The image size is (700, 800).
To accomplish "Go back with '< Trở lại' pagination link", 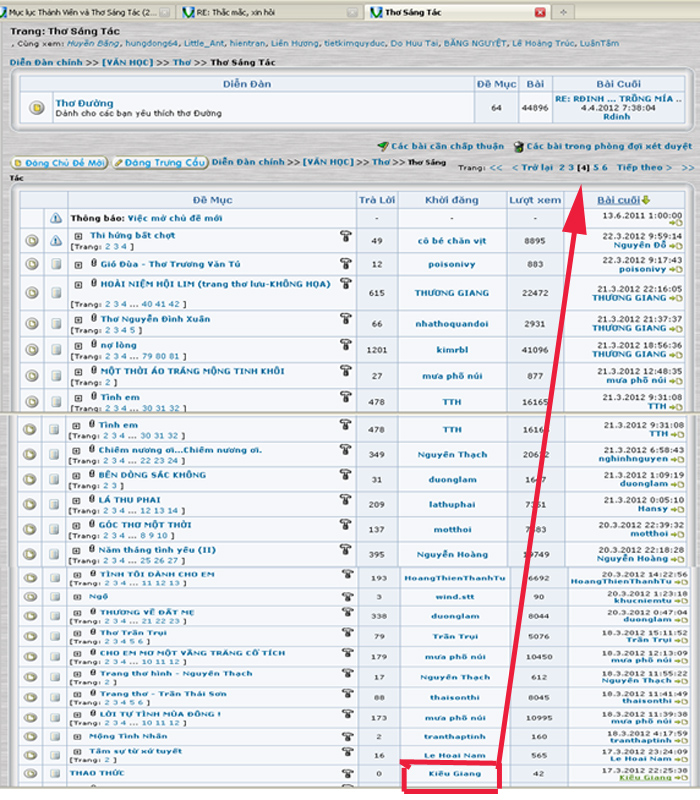I will click(532, 167).
